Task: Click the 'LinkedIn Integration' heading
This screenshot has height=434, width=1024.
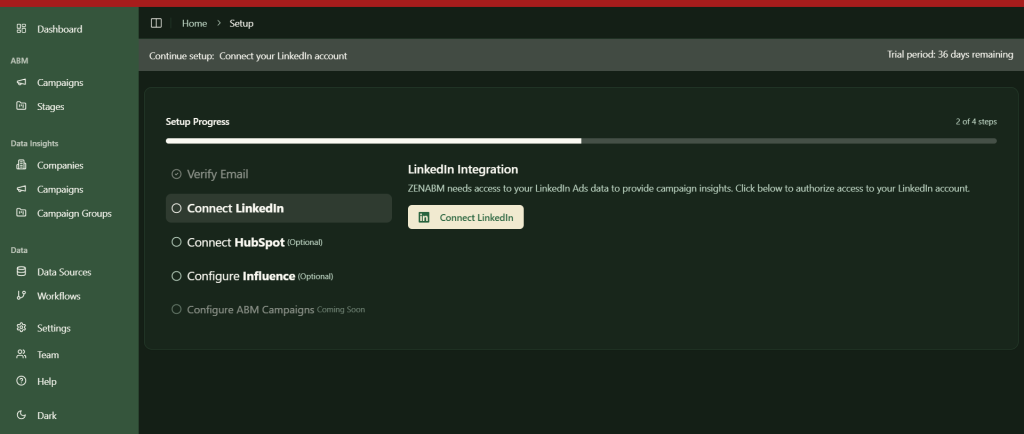Action: click(463, 170)
